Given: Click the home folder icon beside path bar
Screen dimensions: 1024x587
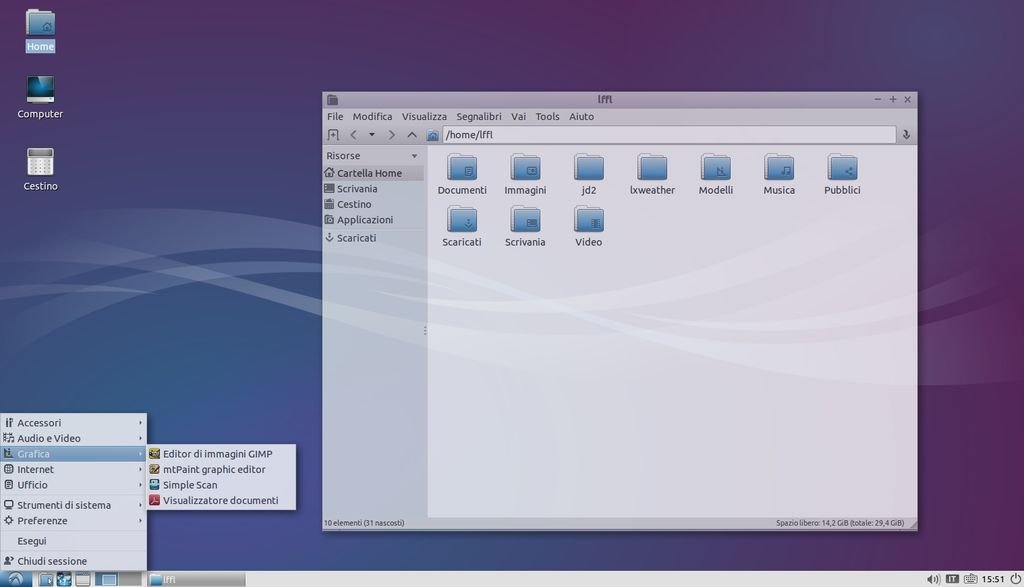Looking at the screenshot, I should 433,135.
